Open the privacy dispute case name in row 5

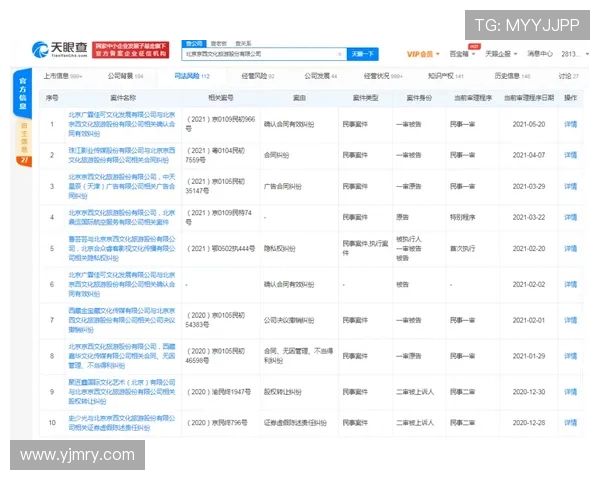pyautogui.click(x=122, y=249)
